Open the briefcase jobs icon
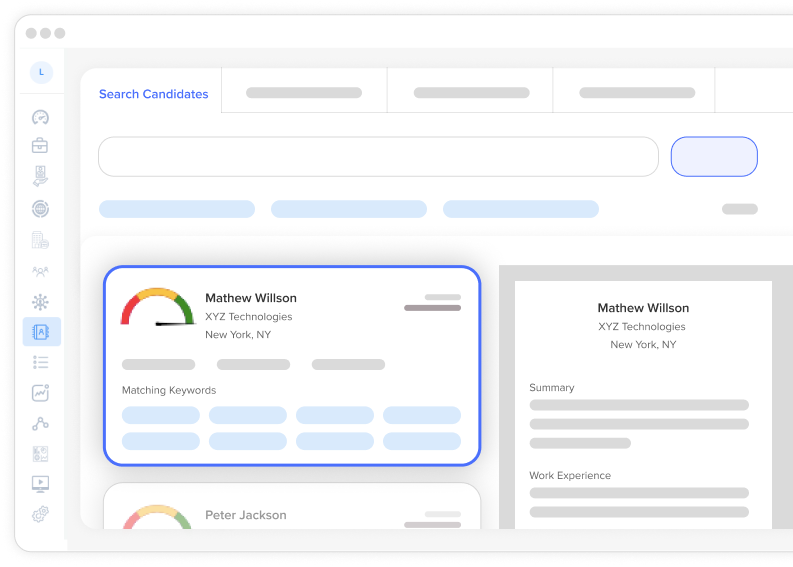This screenshot has height=567, width=793. coord(40,146)
